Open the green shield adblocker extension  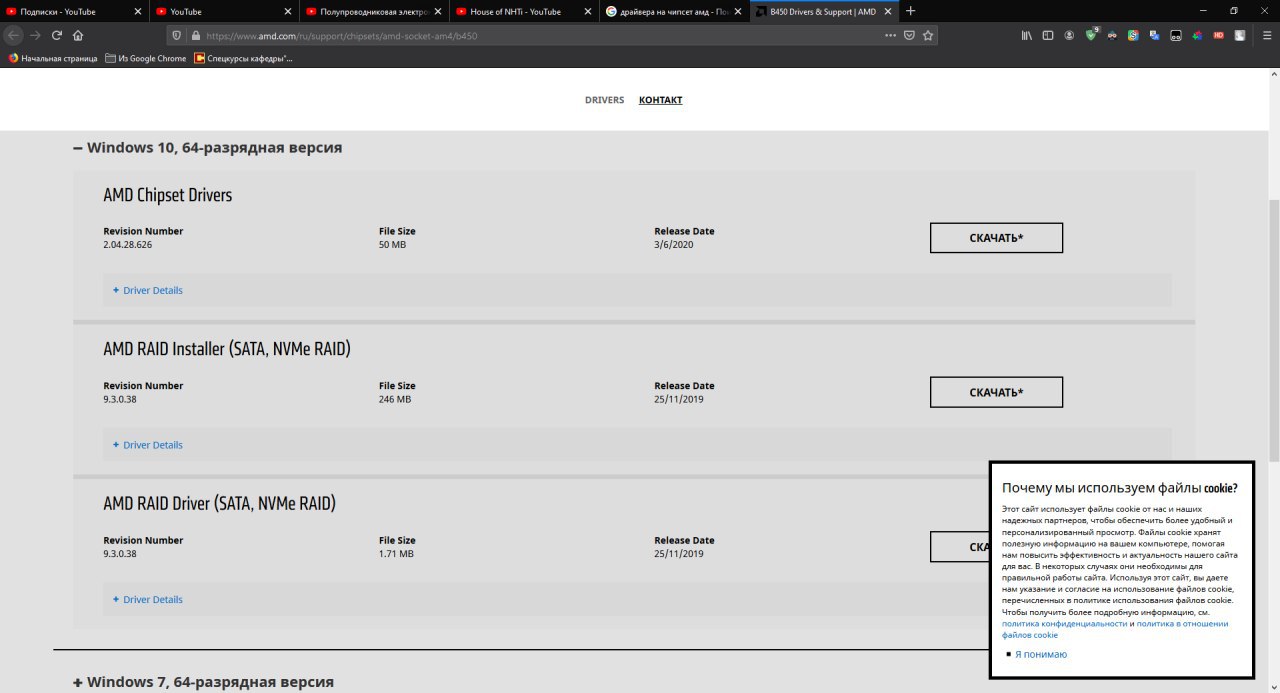click(1091, 35)
